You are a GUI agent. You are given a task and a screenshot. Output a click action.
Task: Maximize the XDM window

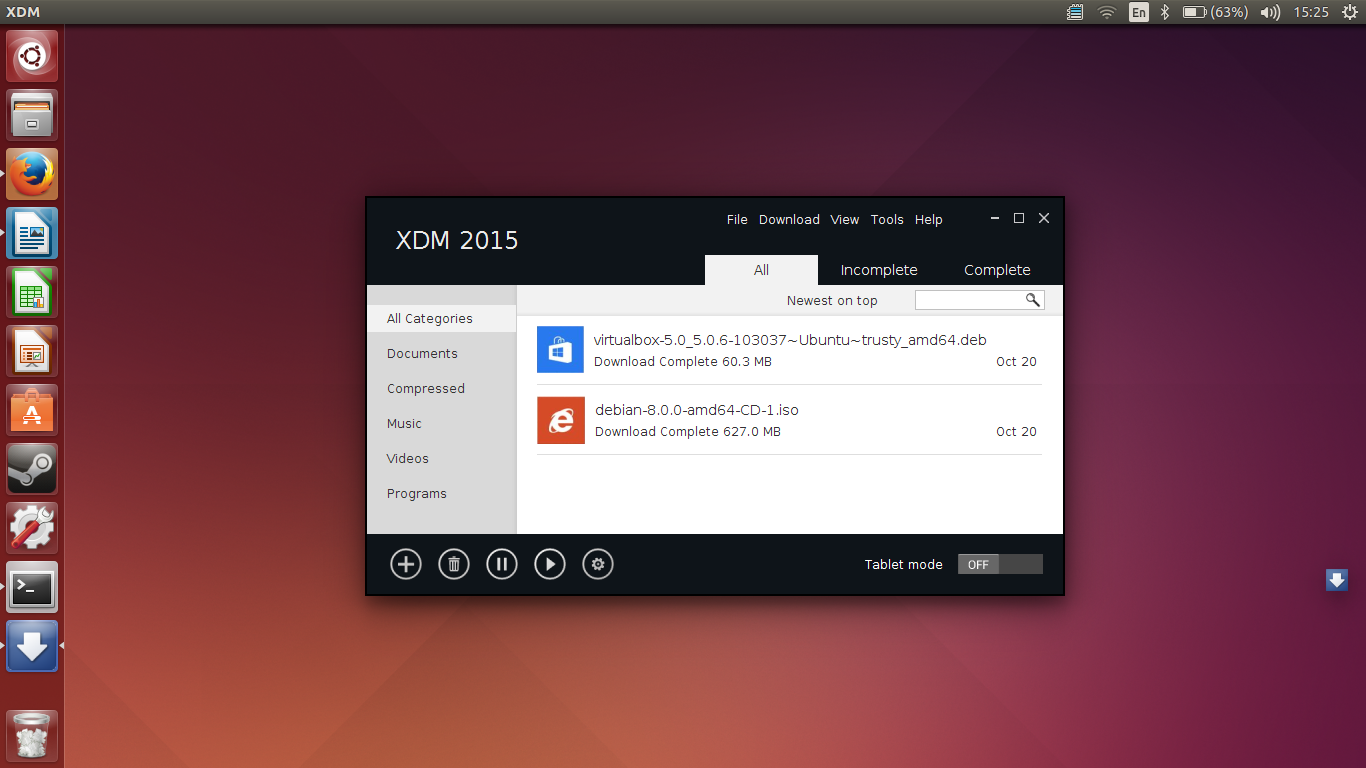coord(1019,218)
